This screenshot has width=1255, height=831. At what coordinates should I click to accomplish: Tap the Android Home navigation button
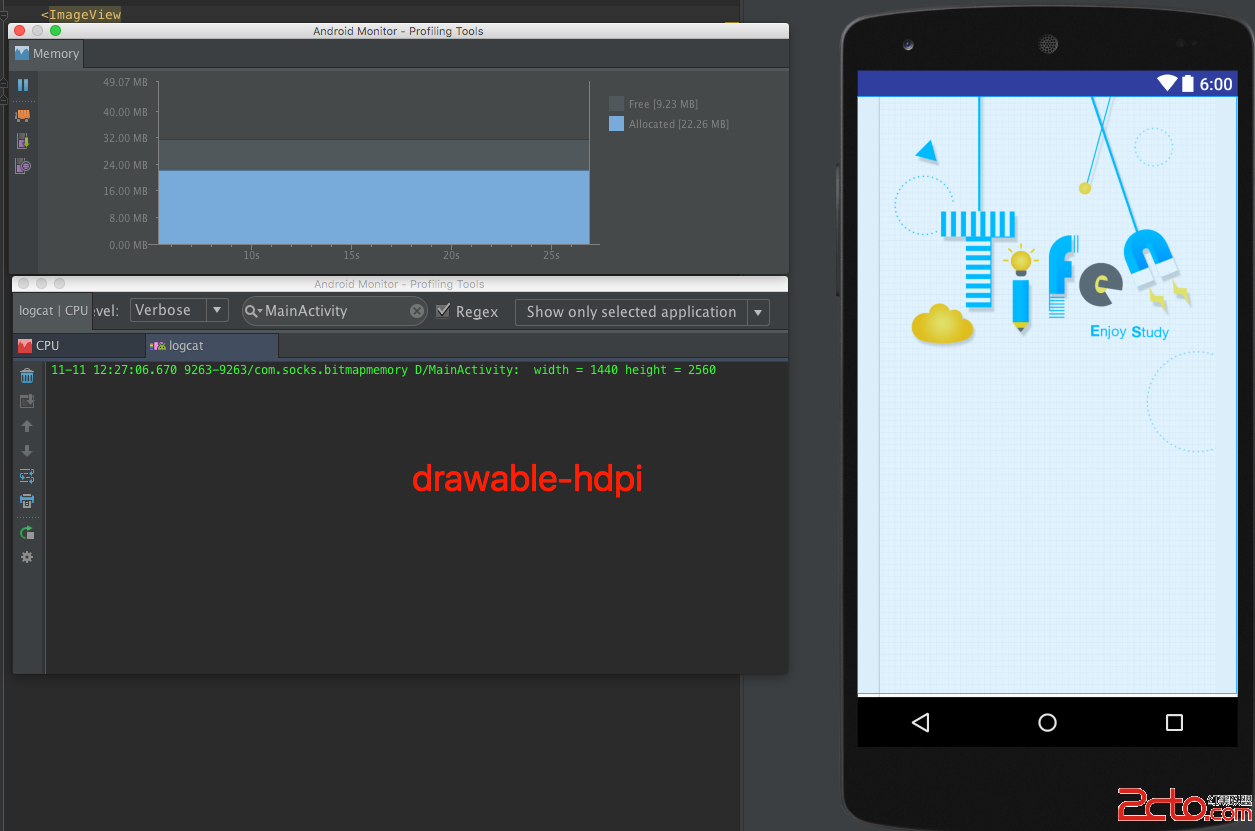pos(1047,722)
